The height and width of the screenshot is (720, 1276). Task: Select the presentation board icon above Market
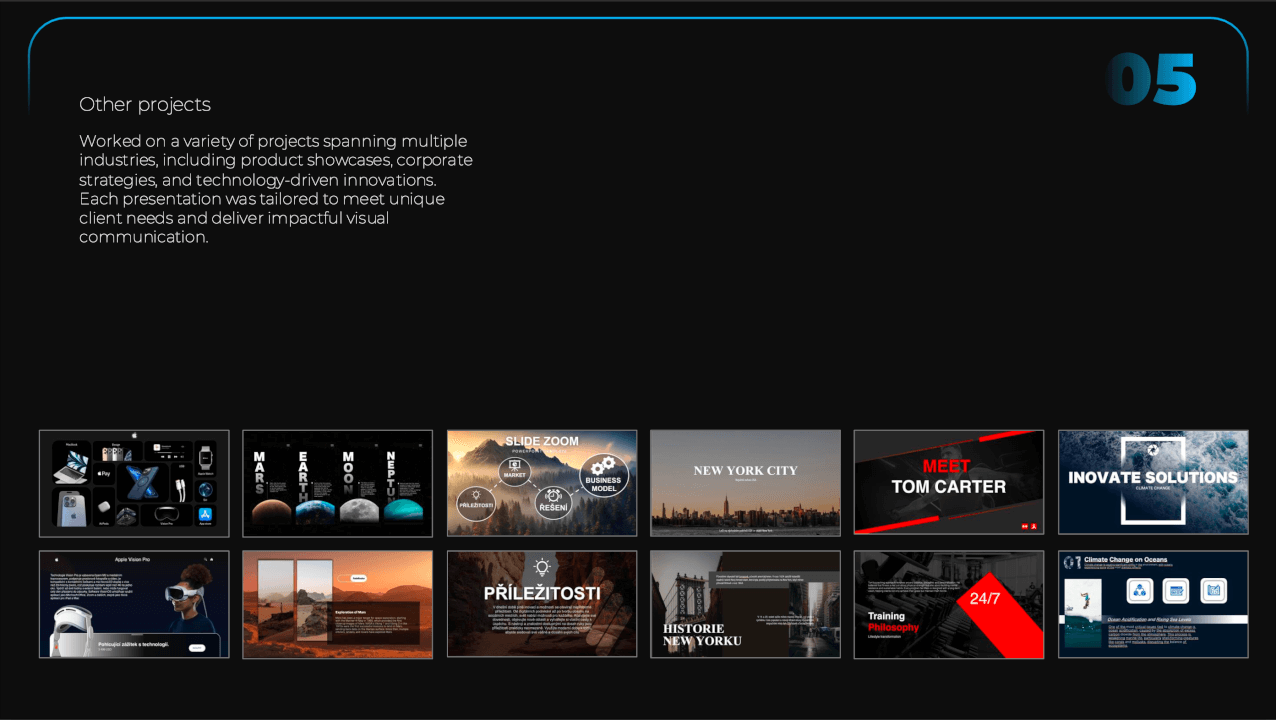[x=515, y=465]
